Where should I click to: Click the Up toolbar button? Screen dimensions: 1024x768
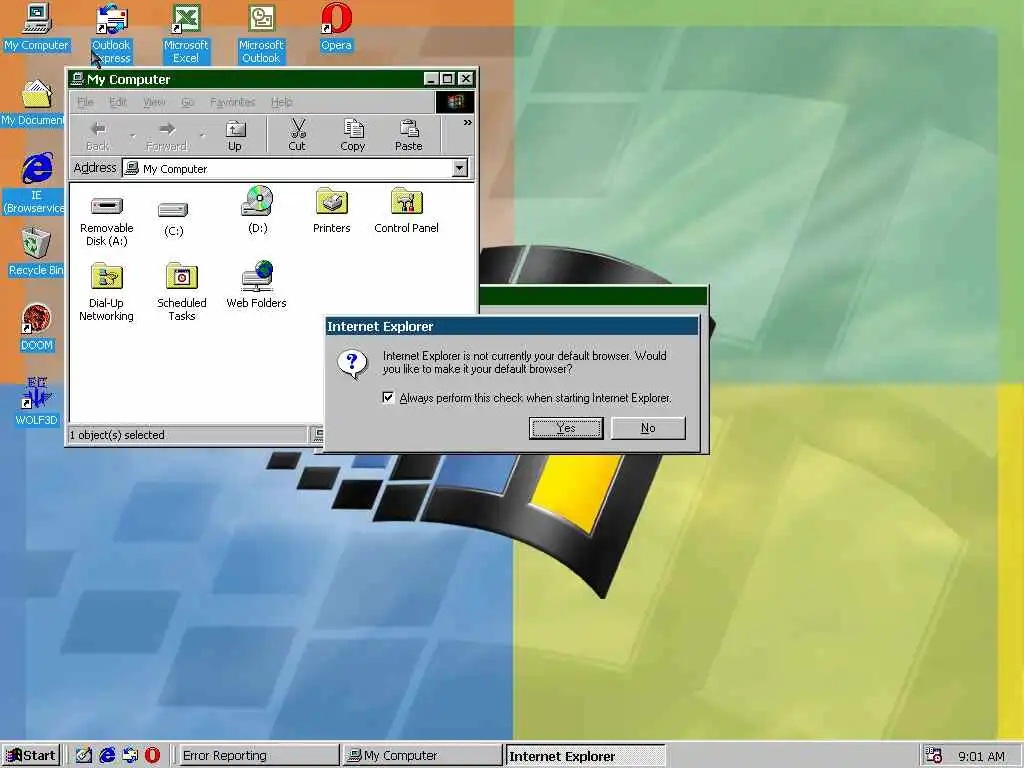pyautogui.click(x=235, y=136)
